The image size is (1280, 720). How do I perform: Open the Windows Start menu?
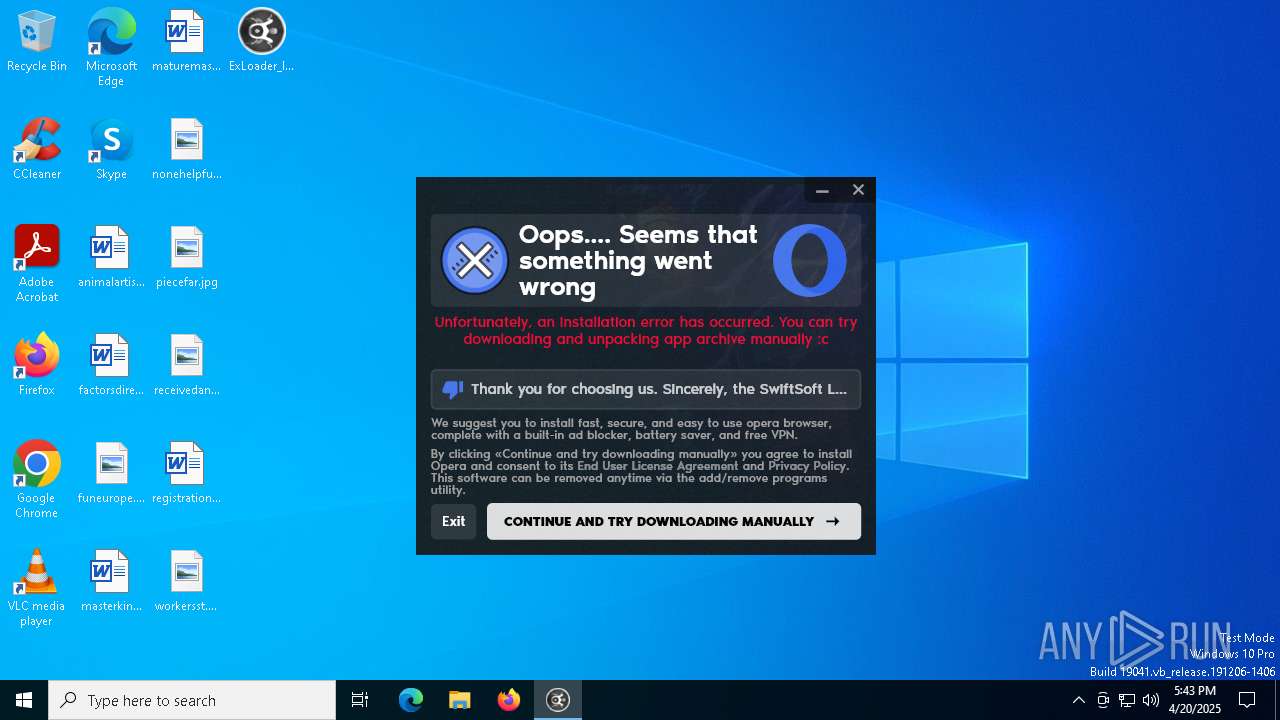[24, 700]
